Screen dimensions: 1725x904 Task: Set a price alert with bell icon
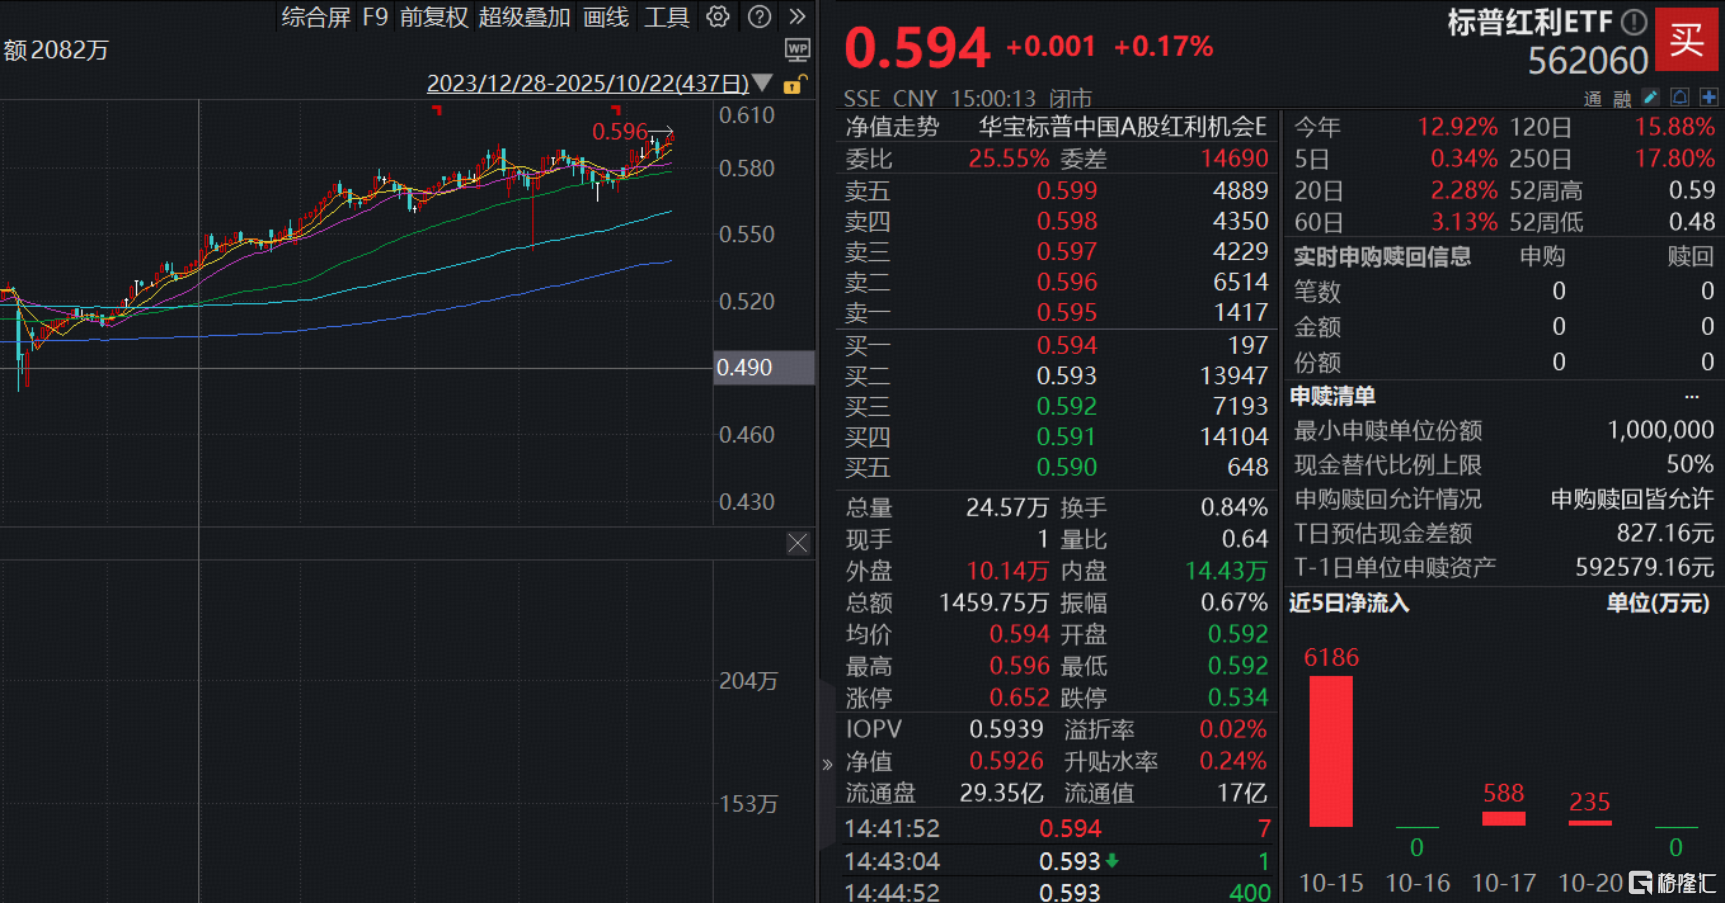(x=1680, y=97)
